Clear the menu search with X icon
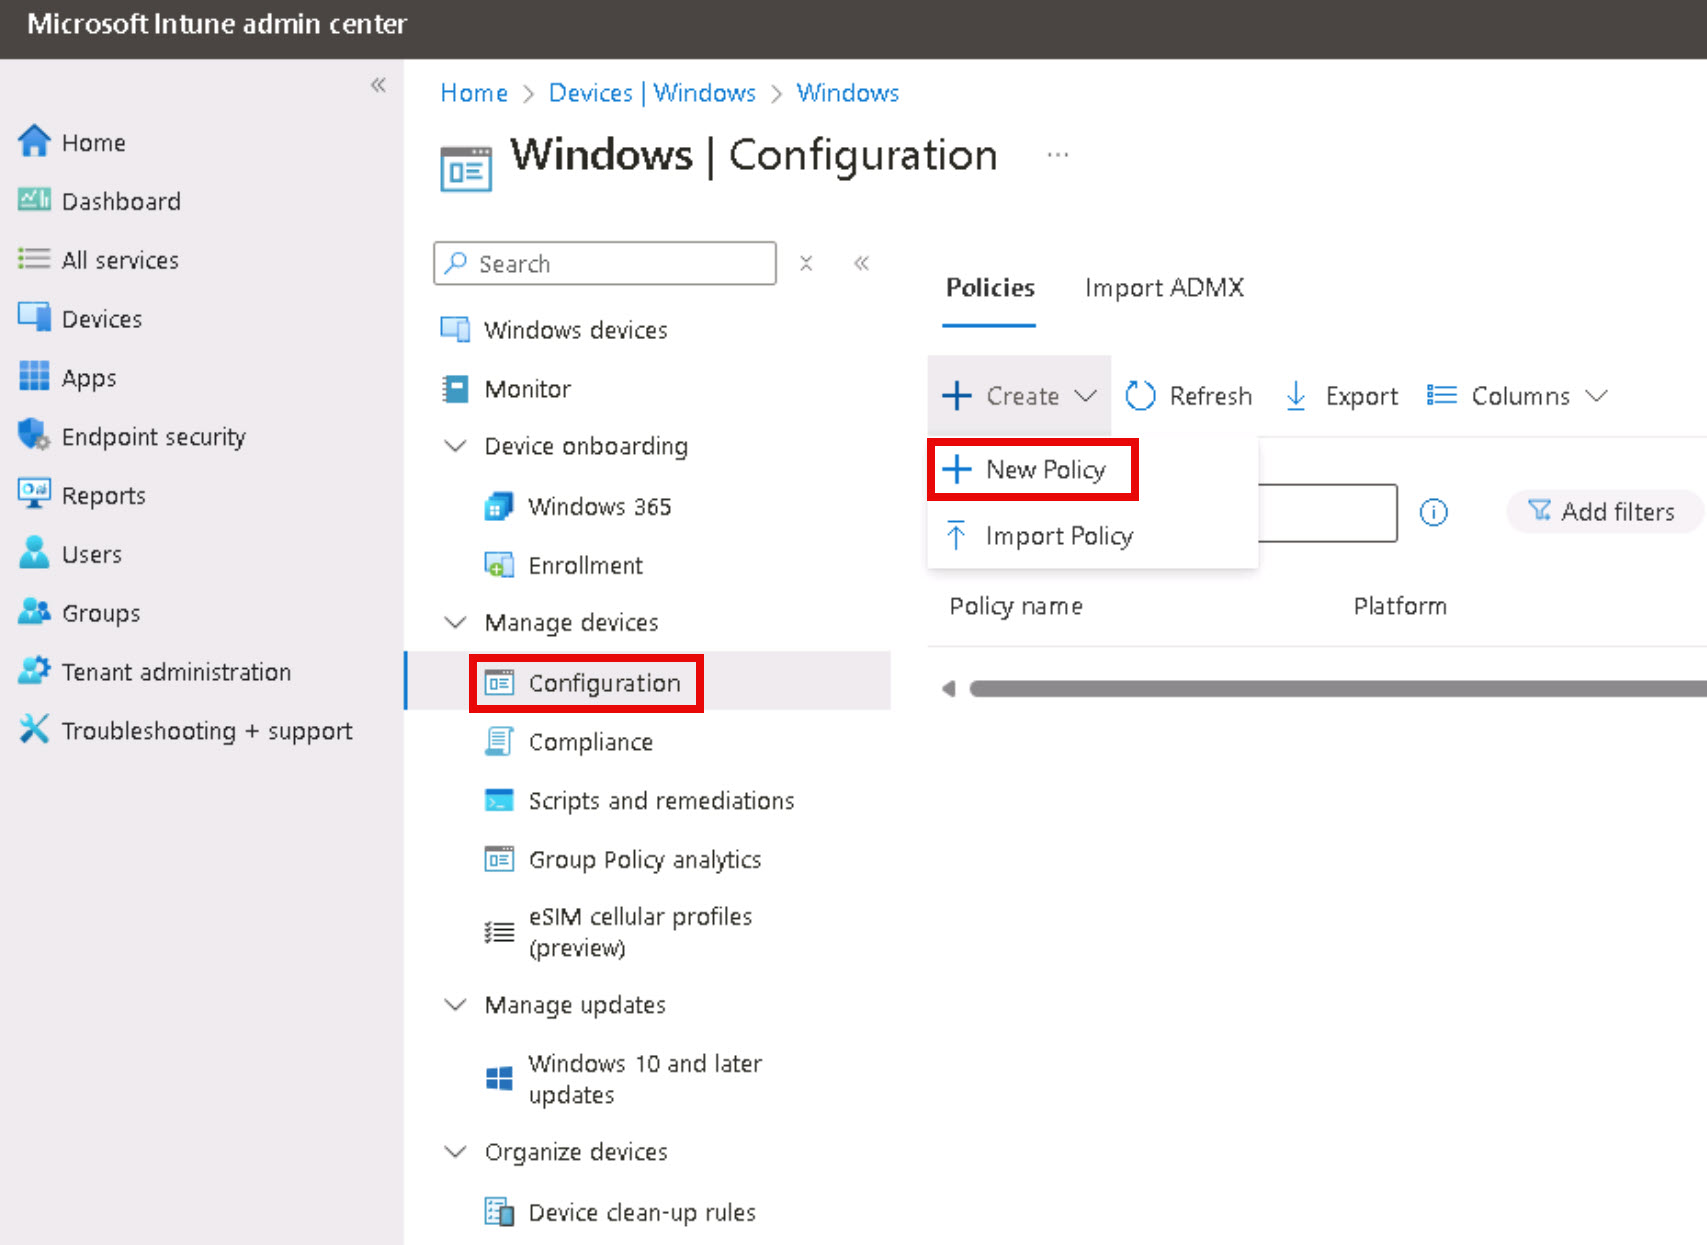Viewport: 1707px width, 1245px height. (x=806, y=263)
